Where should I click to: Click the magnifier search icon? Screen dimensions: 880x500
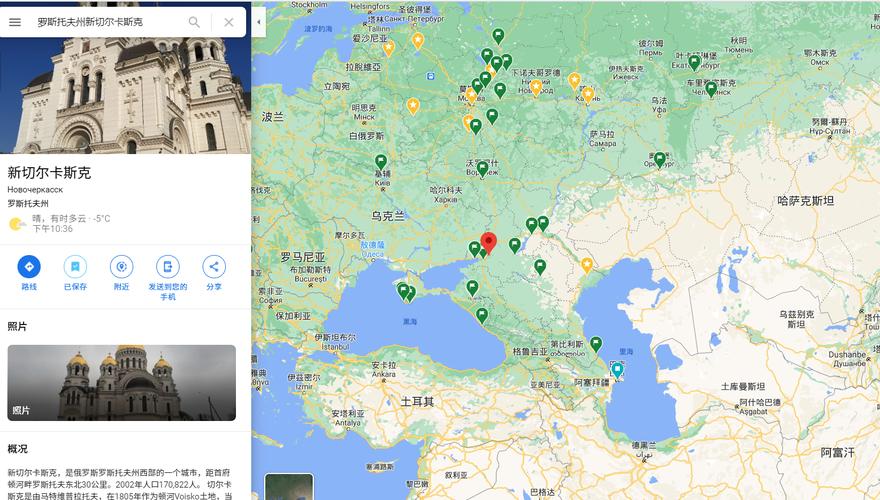point(194,22)
